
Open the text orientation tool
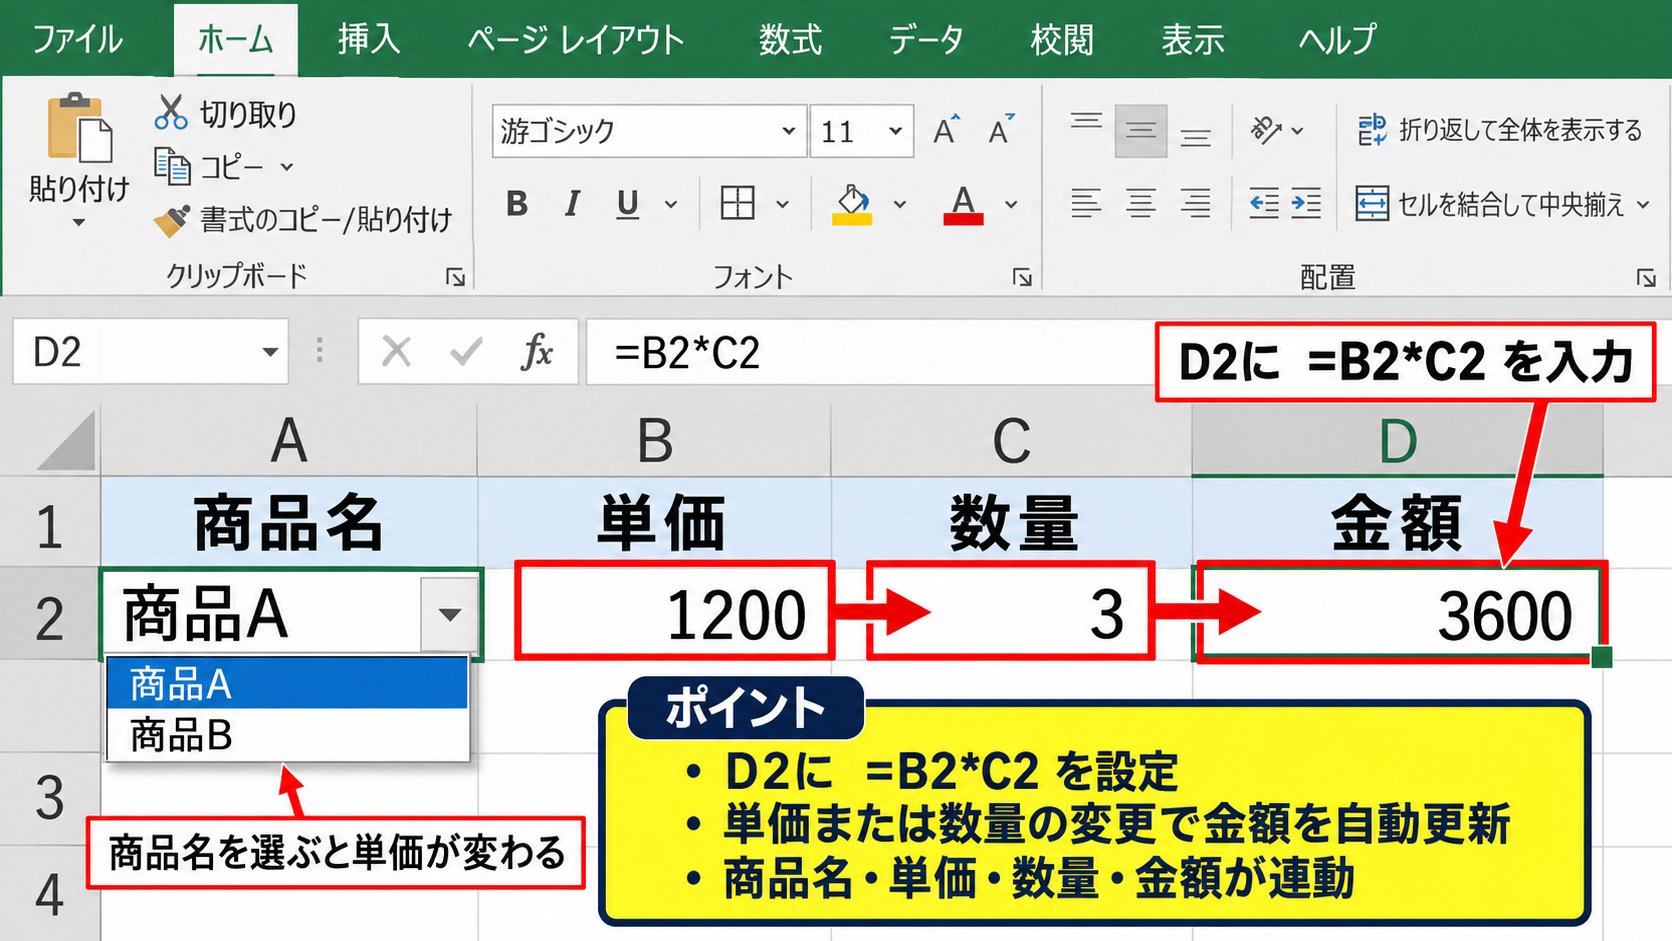[x=1267, y=130]
